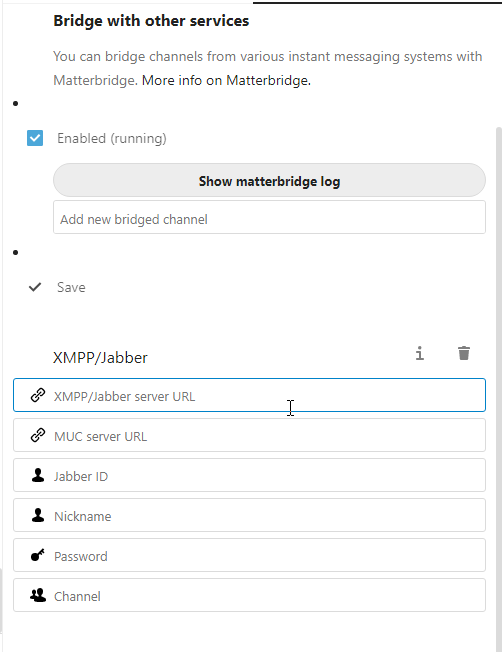Uncheck the Enabled (running) checkbox
This screenshot has height=652, width=502.
[x=35, y=138]
